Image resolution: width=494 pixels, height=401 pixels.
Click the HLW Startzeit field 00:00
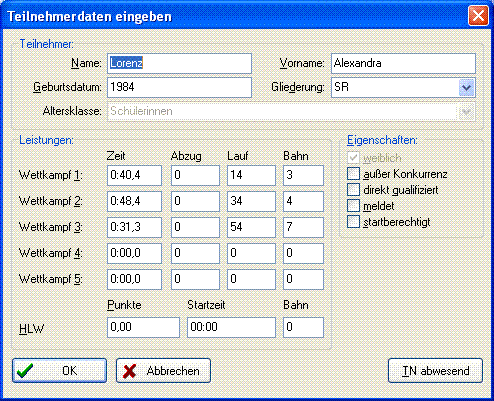[x=231, y=327]
